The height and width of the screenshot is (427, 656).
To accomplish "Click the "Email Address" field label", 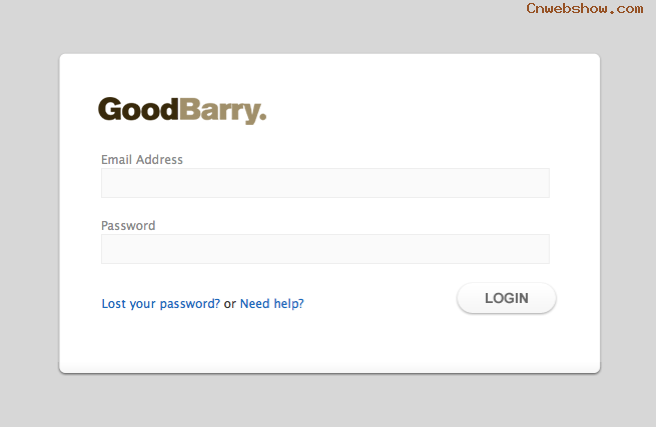I will pyautogui.click(x=142, y=159).
